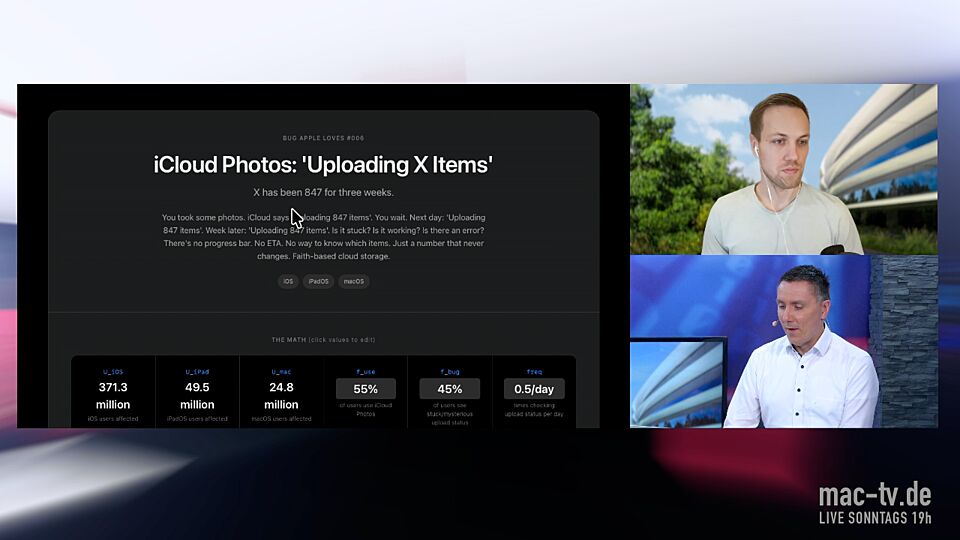Click the 24.8 million Mac users value
The width and height of the screenshot is (960, 540).
[x=281, y=395]
